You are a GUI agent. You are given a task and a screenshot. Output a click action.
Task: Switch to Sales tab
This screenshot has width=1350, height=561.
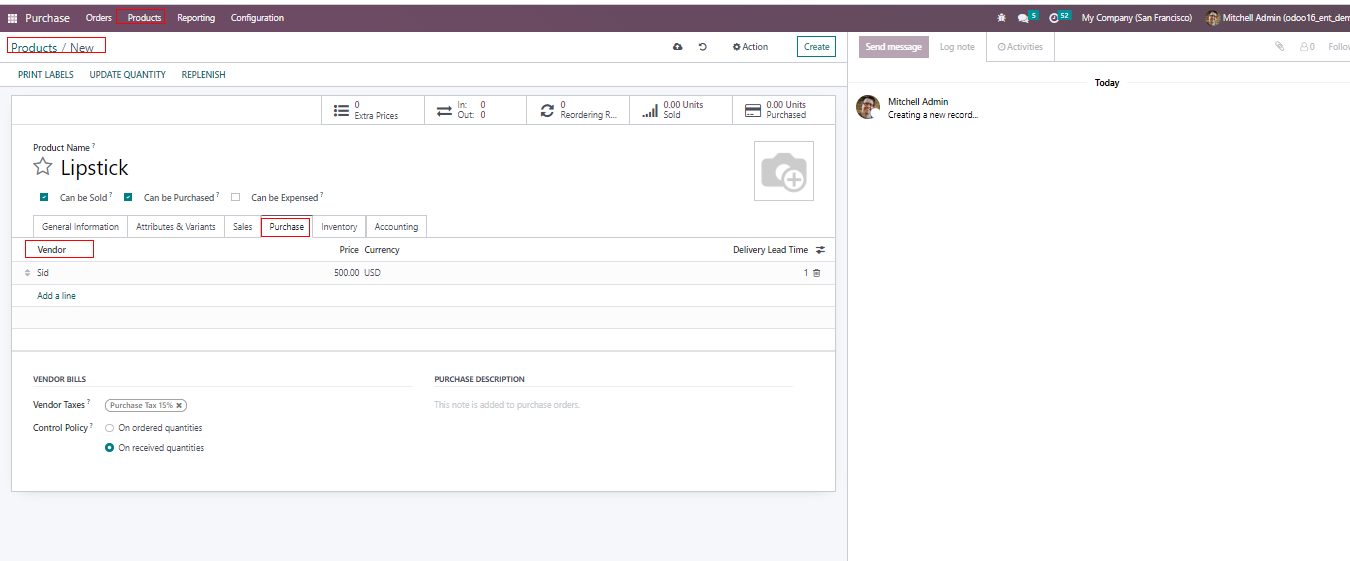click(x=243, y=227)
